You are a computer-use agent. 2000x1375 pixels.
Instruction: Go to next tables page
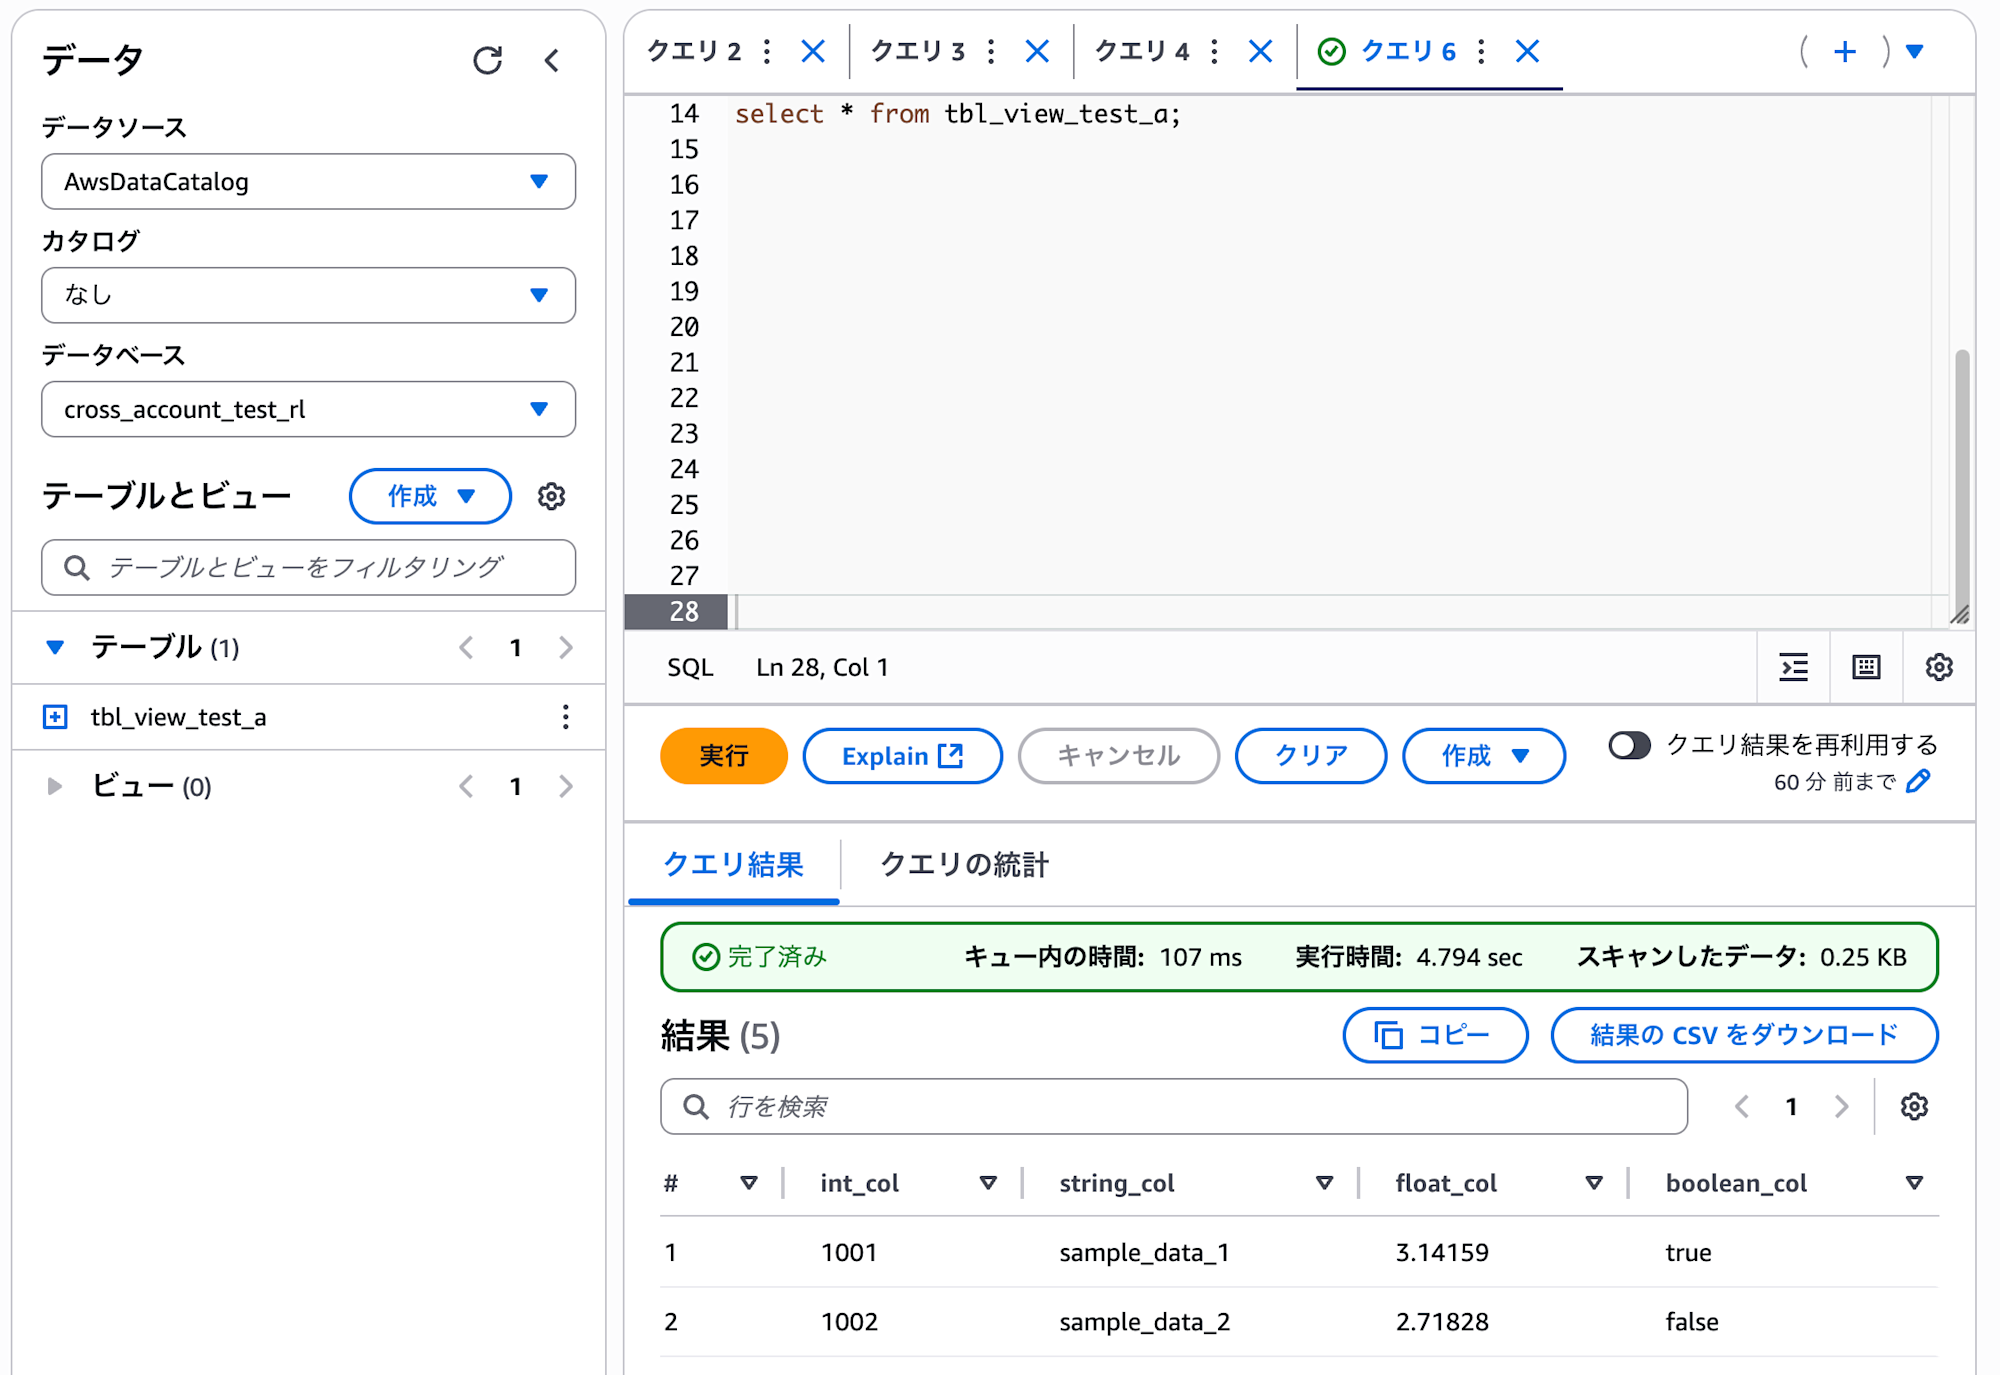click(566, 647)
